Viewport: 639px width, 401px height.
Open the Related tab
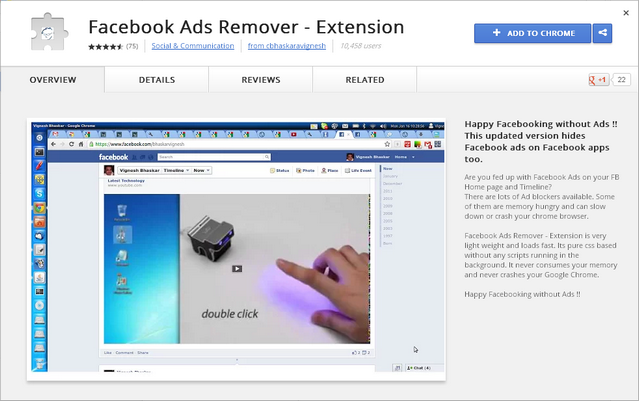click(x=365, y=80)
